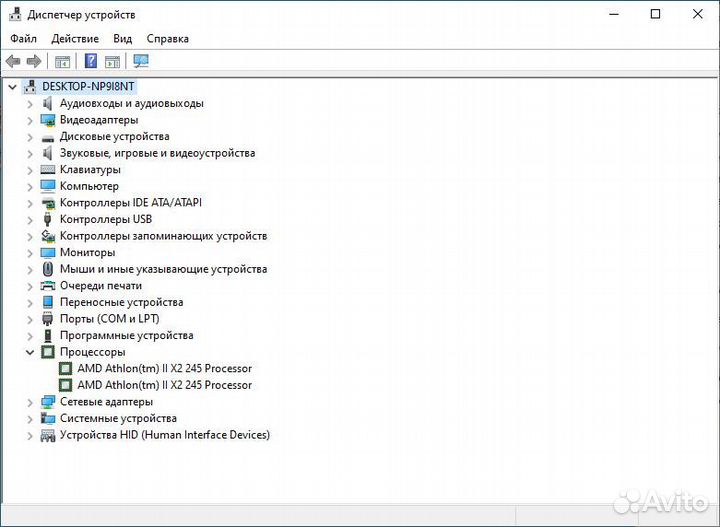This screenshot has height=527, width=720.
Task: Select Устройства HID (Human Interface Devices) item
Action: 164,435
